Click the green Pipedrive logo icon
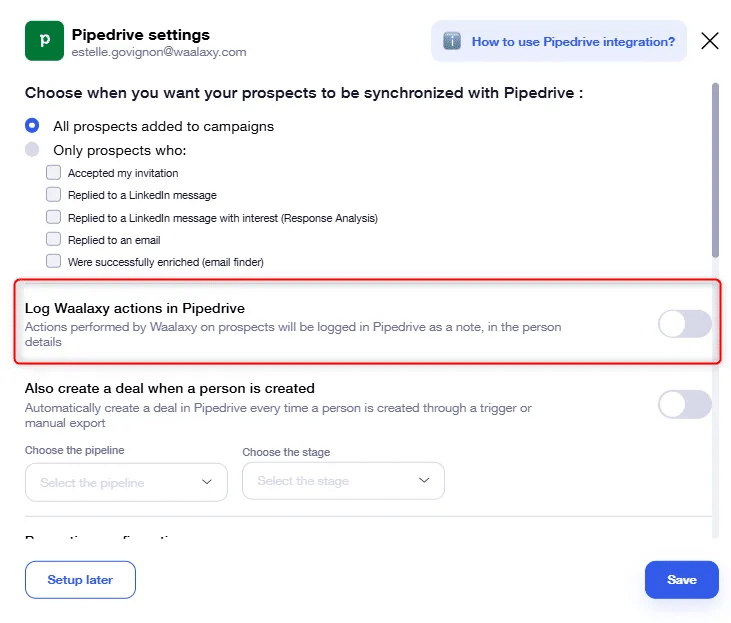This screenshot has height=623, width=731. click(44, 41)
